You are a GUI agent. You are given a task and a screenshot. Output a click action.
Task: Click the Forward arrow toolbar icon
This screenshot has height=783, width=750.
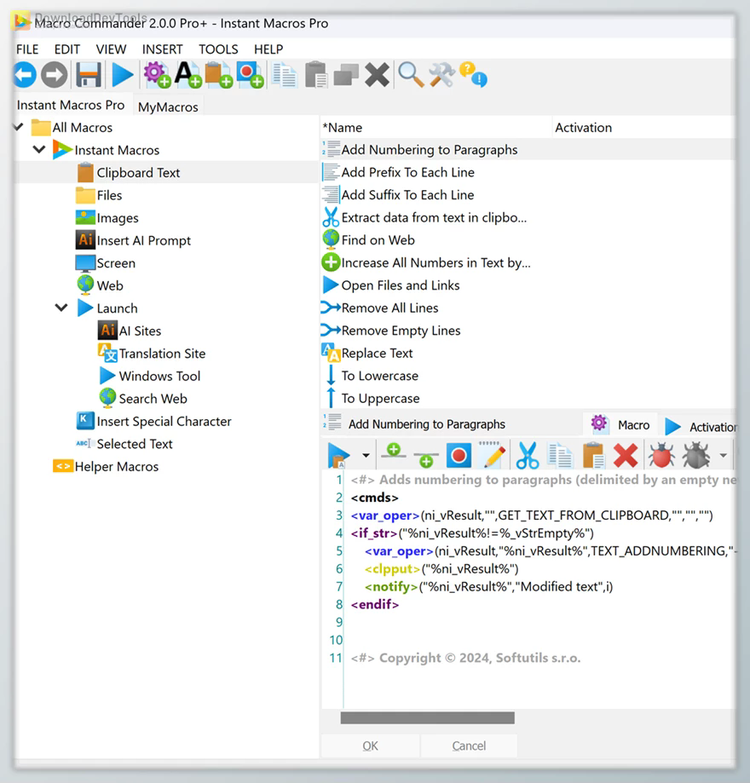click(x=54, y=75)
